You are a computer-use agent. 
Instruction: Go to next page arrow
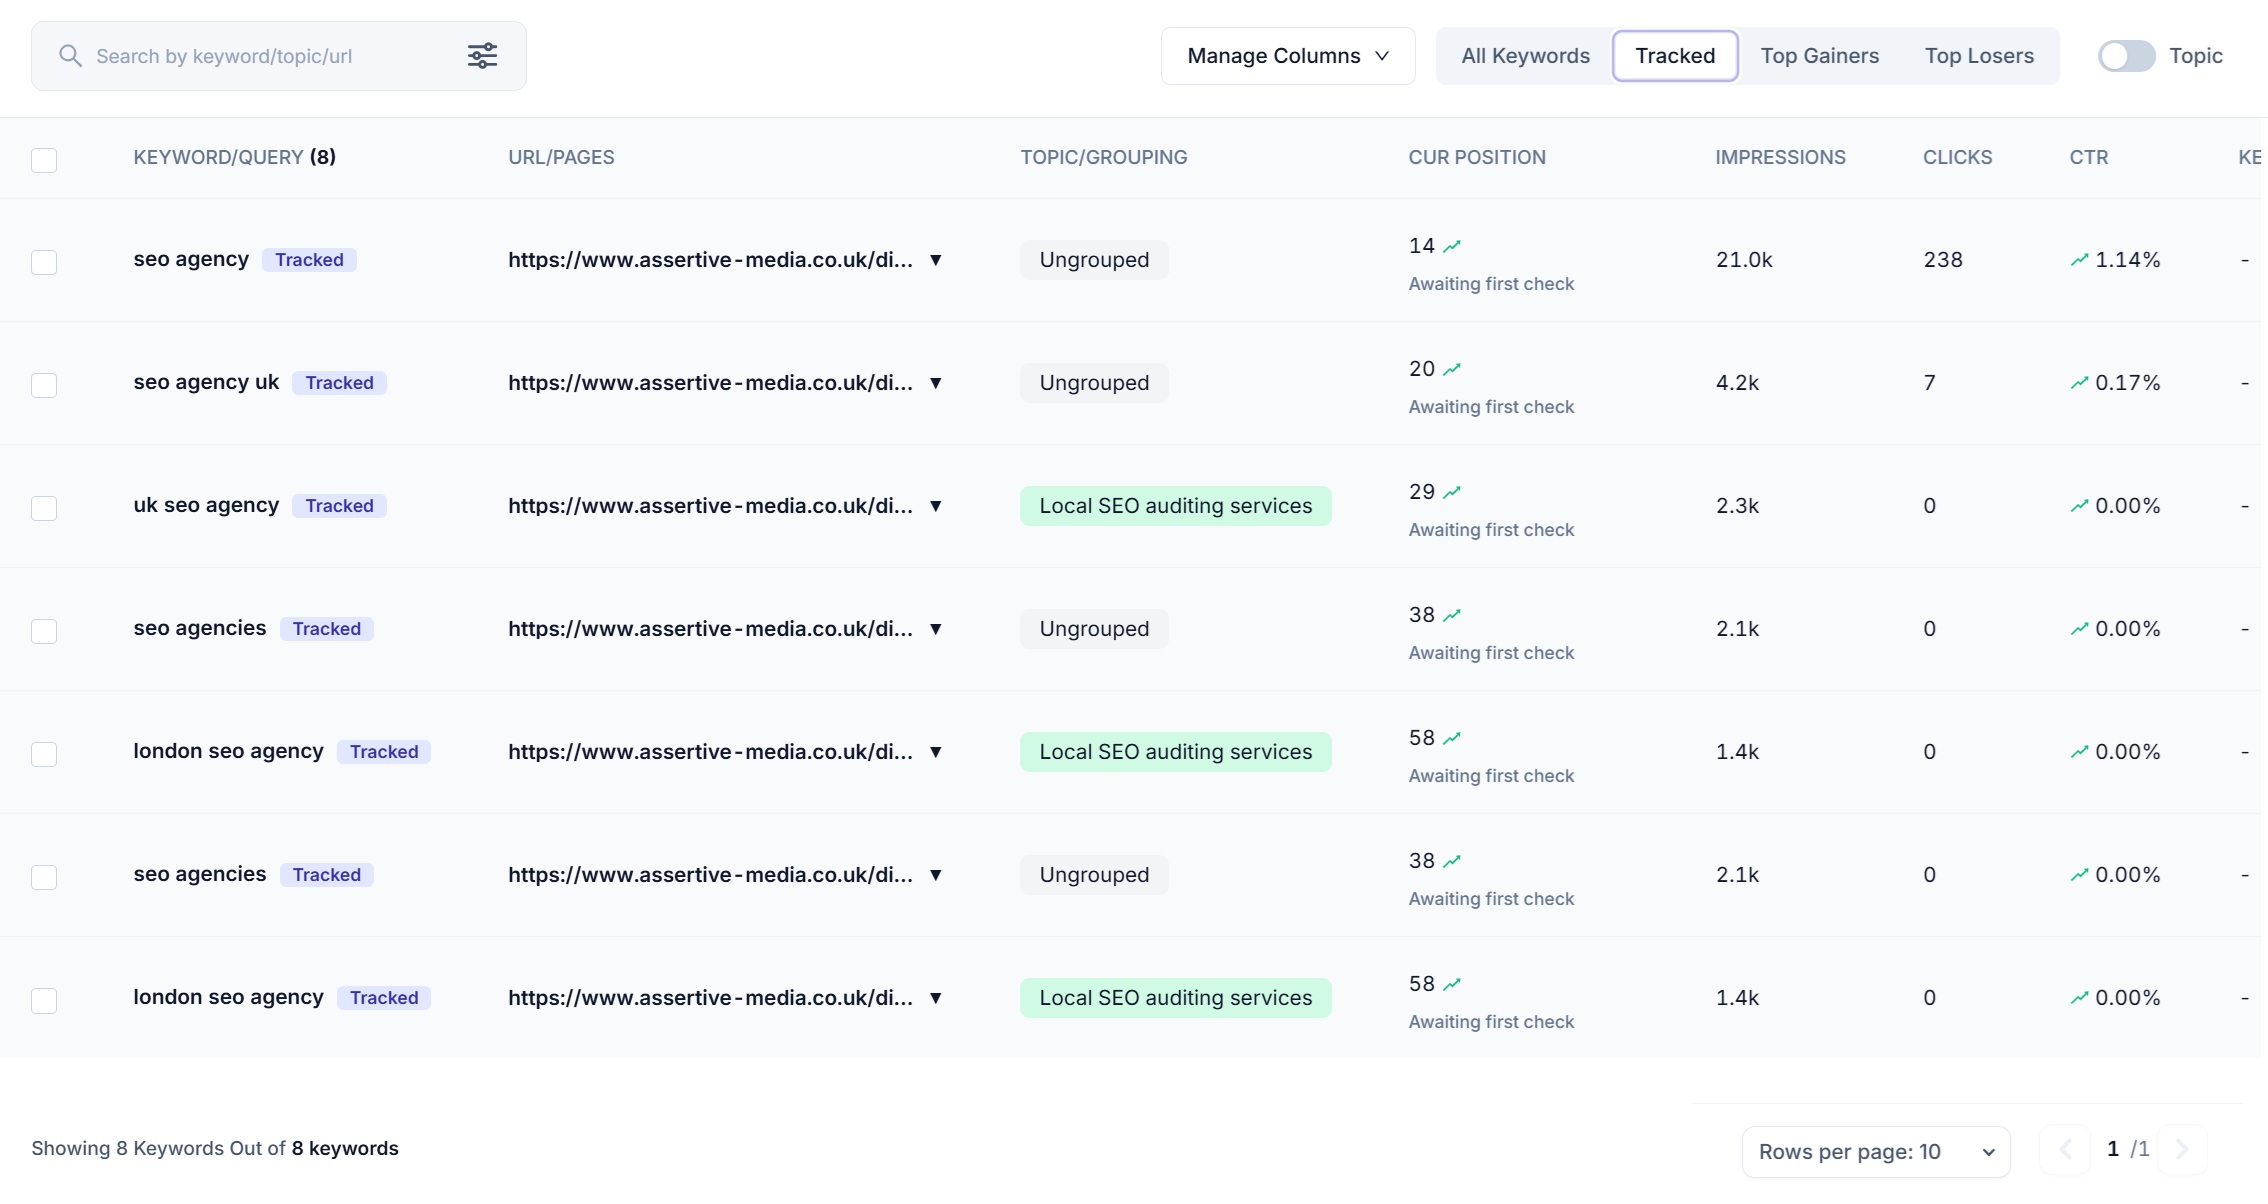pyautogui.click(x=2182, y=1149)
